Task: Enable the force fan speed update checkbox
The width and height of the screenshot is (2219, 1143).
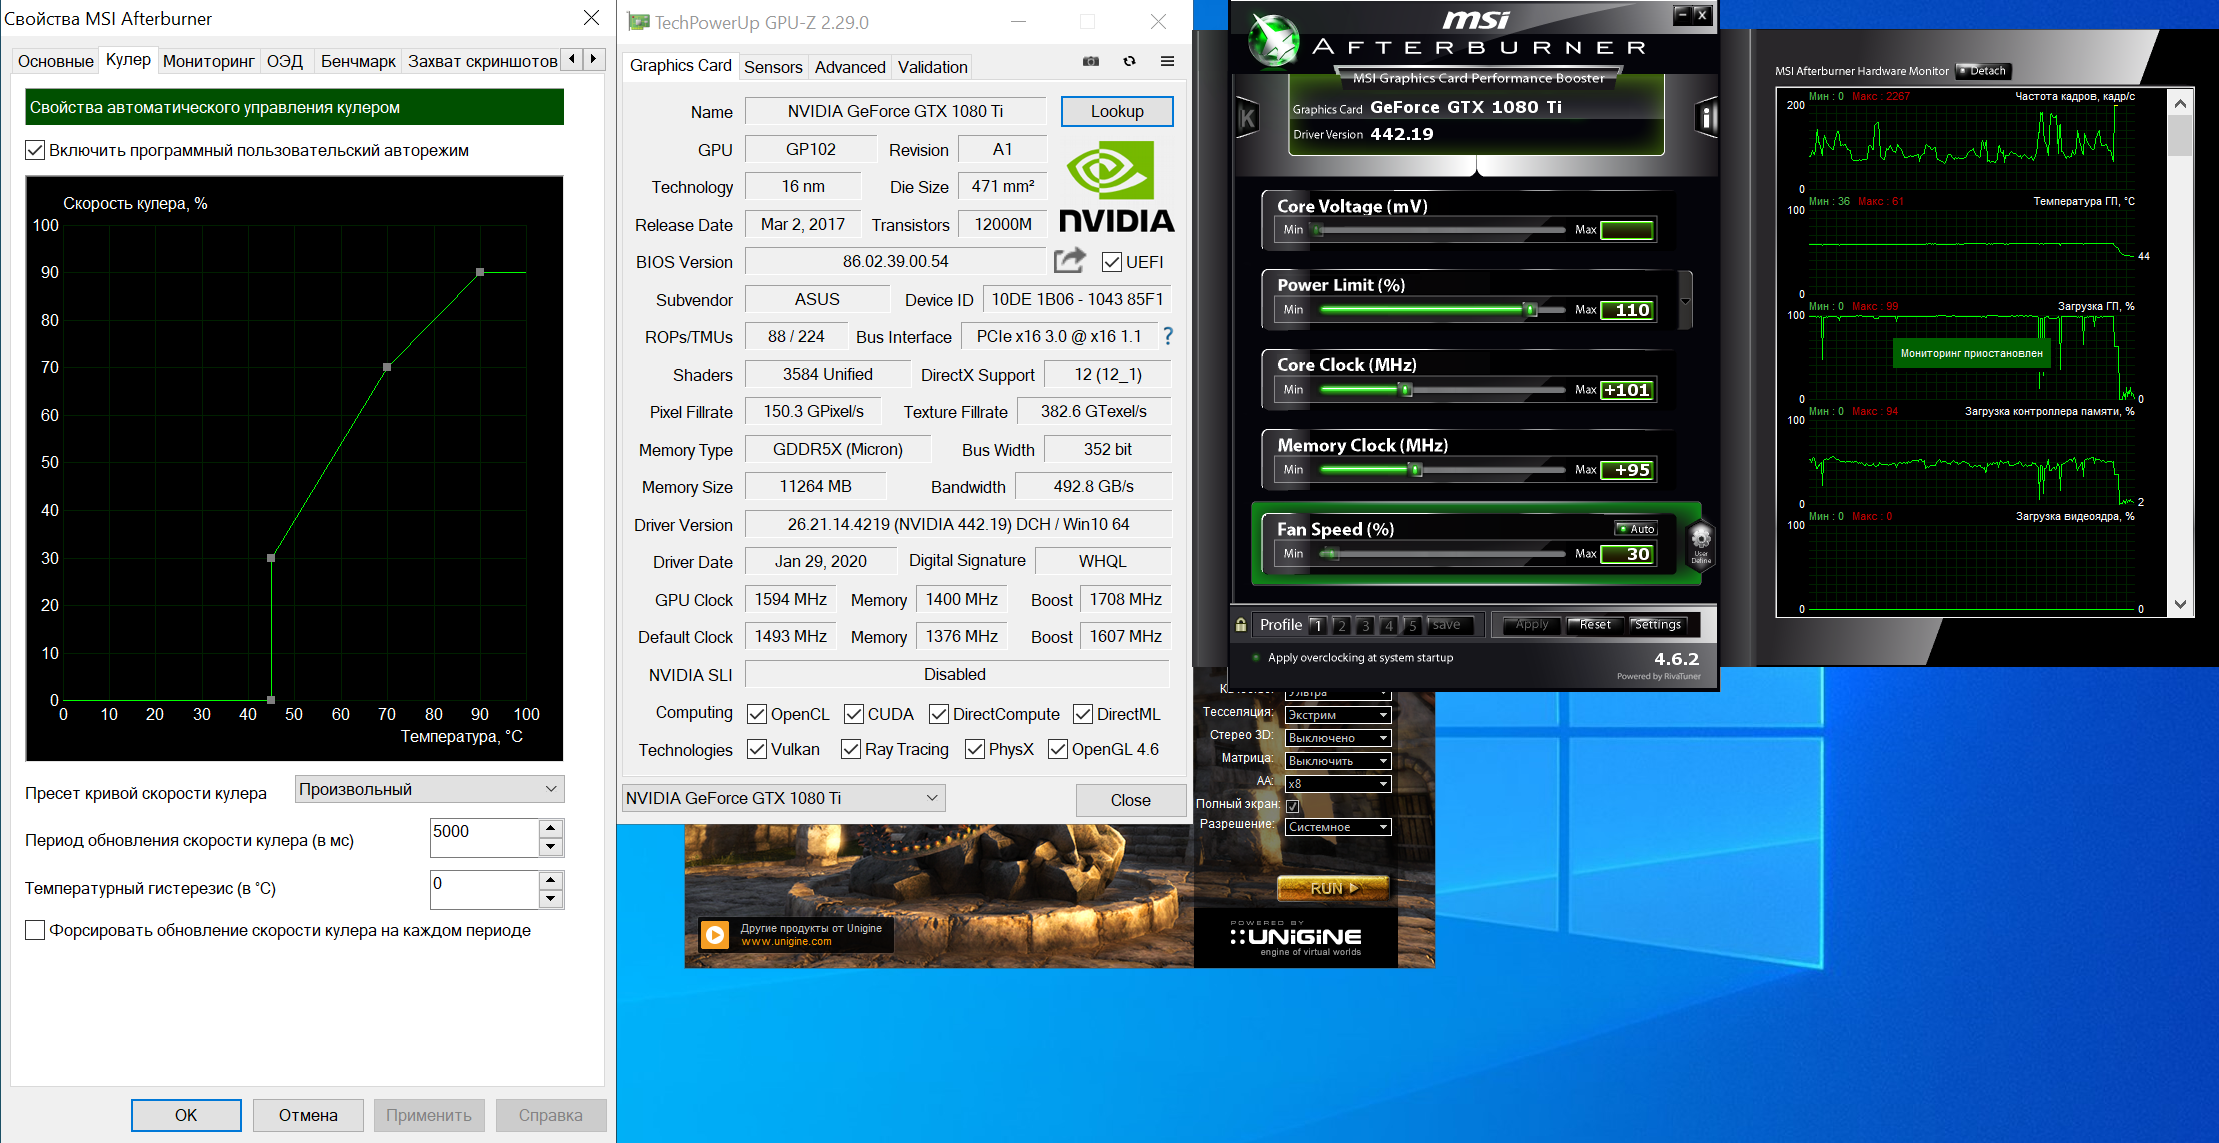Action: pos(35,931)
